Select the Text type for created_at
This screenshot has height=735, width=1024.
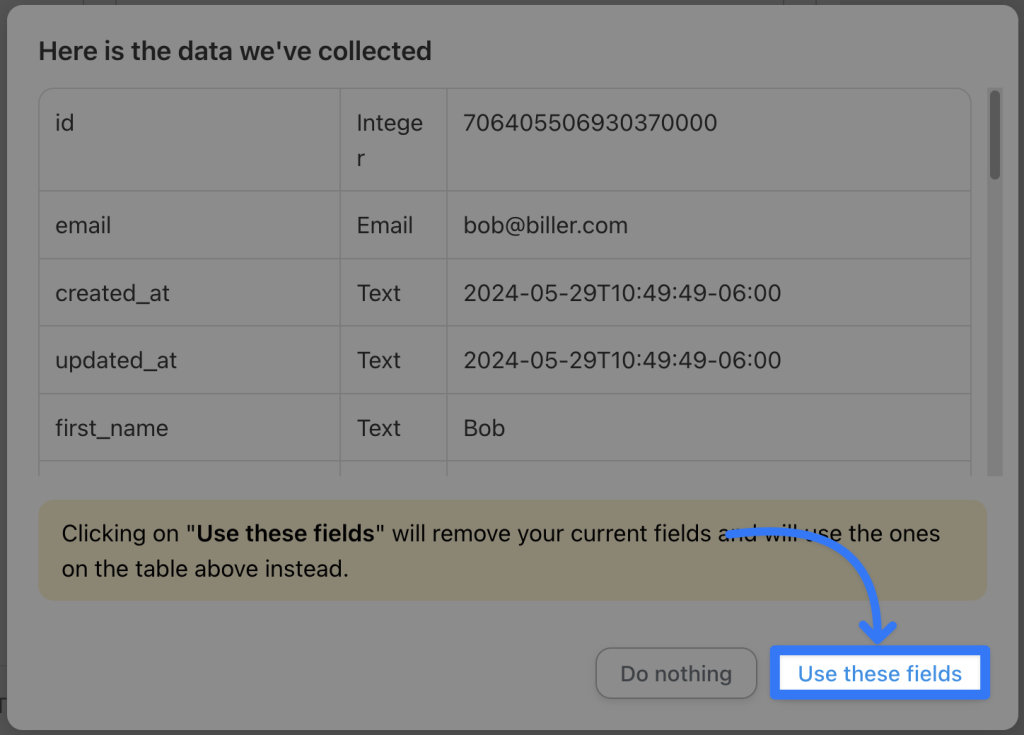click(379, 293)
